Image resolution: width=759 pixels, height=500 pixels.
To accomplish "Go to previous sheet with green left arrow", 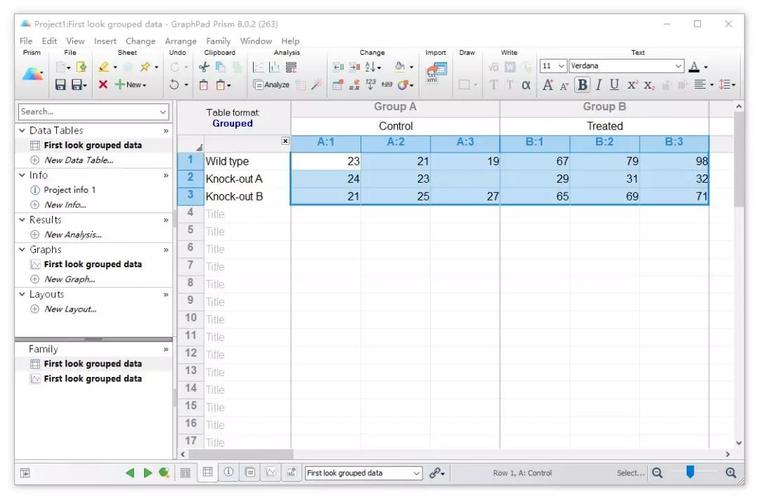I will tap(130, 473).
